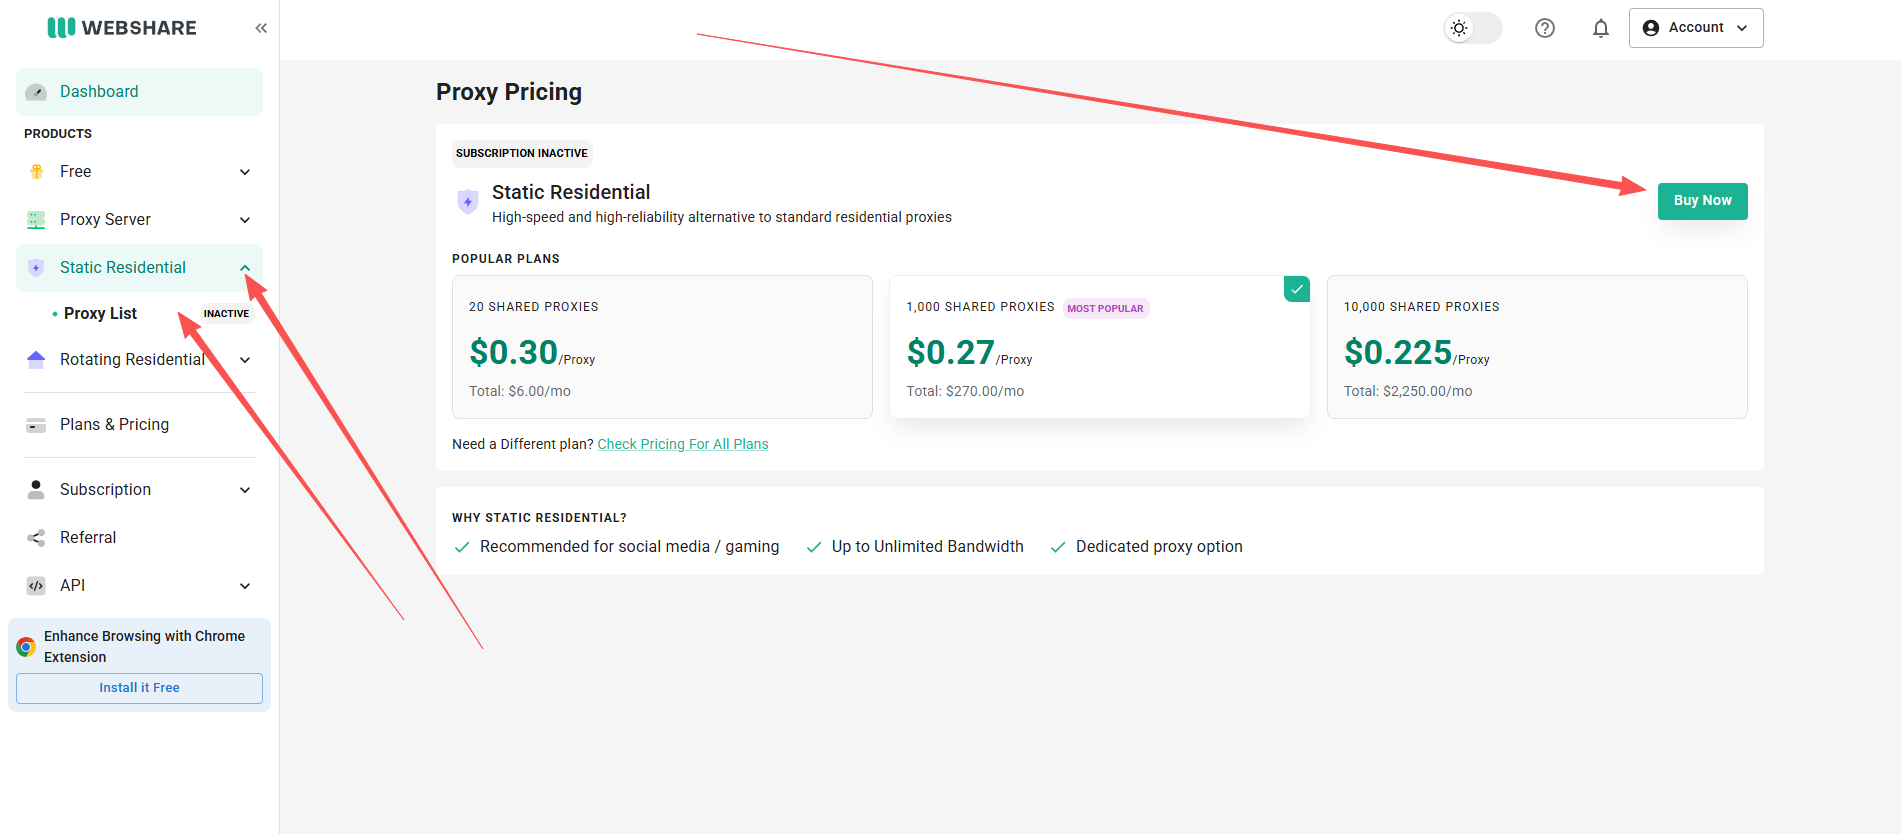This screenshot has width=1901, height=834.
Task: Click the Rotating Residential house icon
Action: tap(36, 360)
